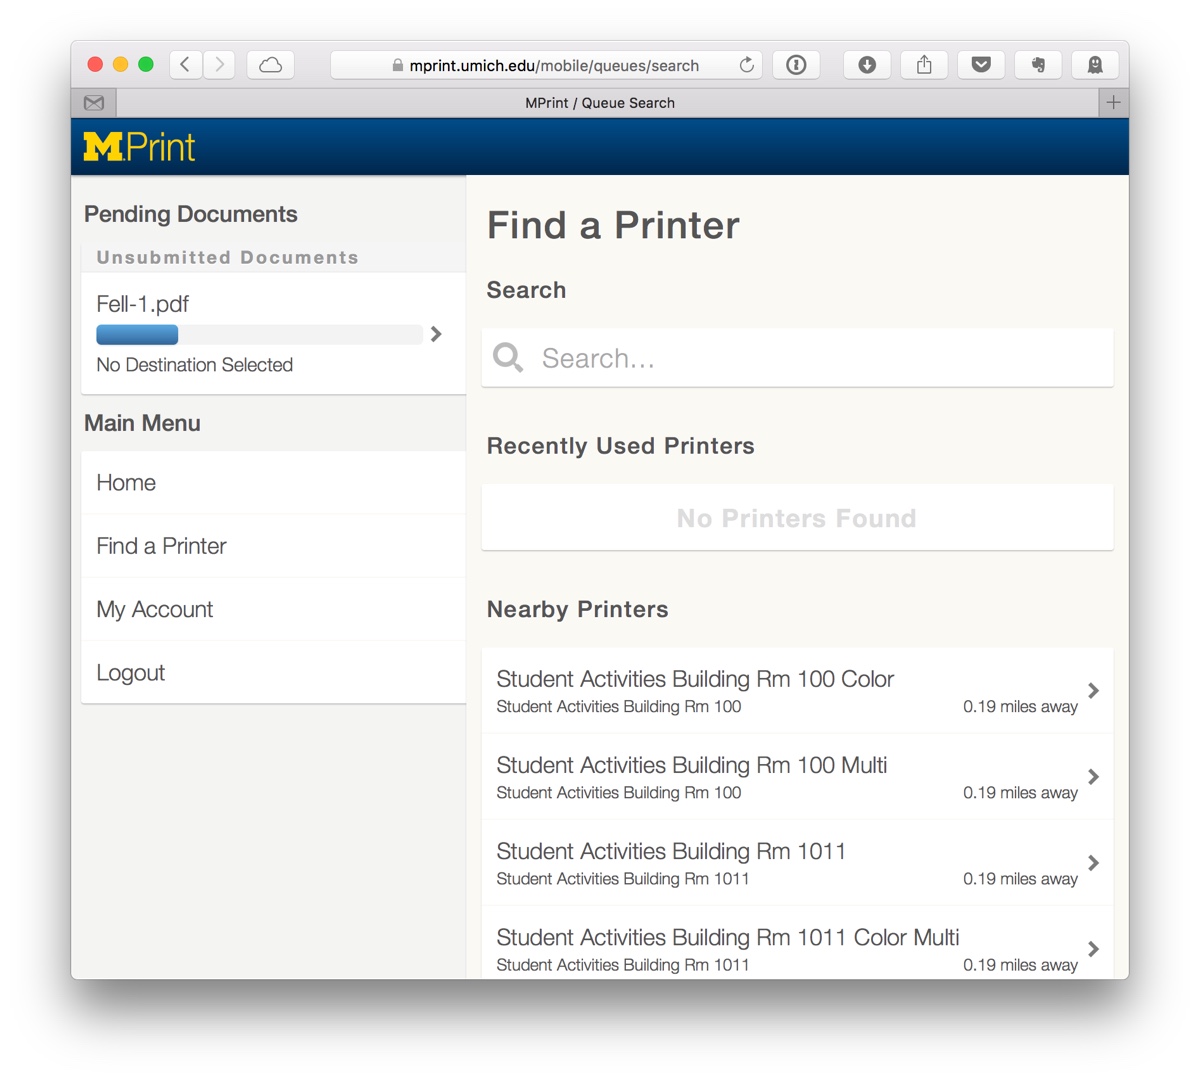This screenshot has width=1200, height=1081.
Task: Add a new tab with plus button
Action: tap(1113, 102)
